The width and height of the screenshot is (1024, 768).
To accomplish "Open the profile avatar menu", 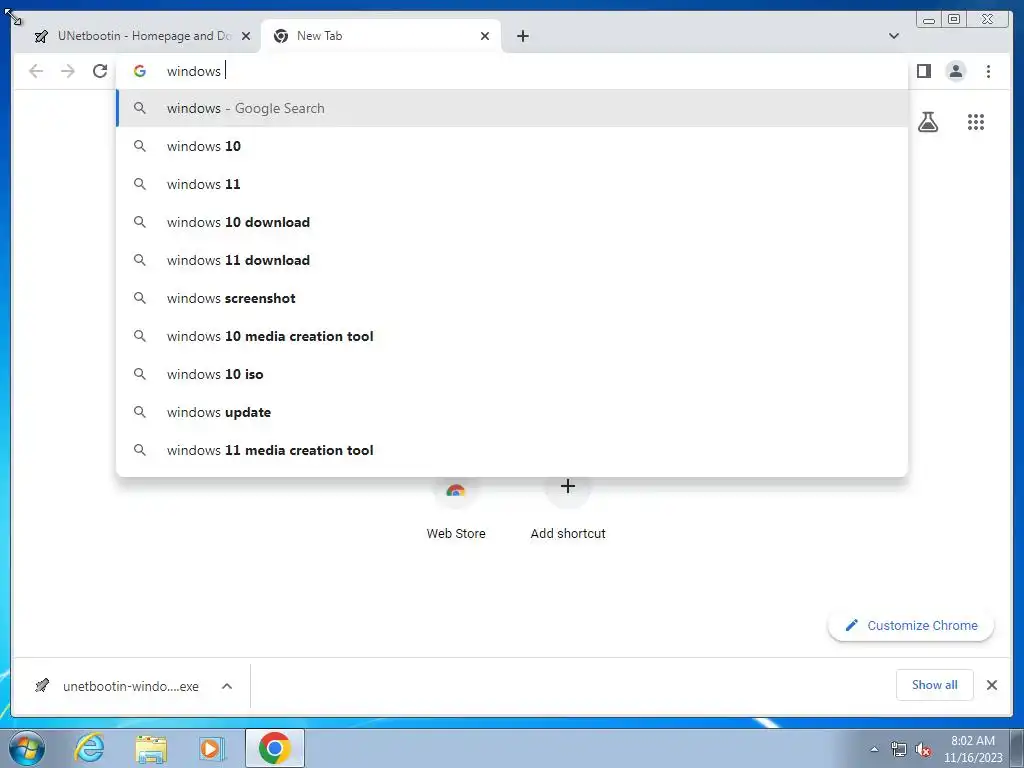I will tap(955, 71).
